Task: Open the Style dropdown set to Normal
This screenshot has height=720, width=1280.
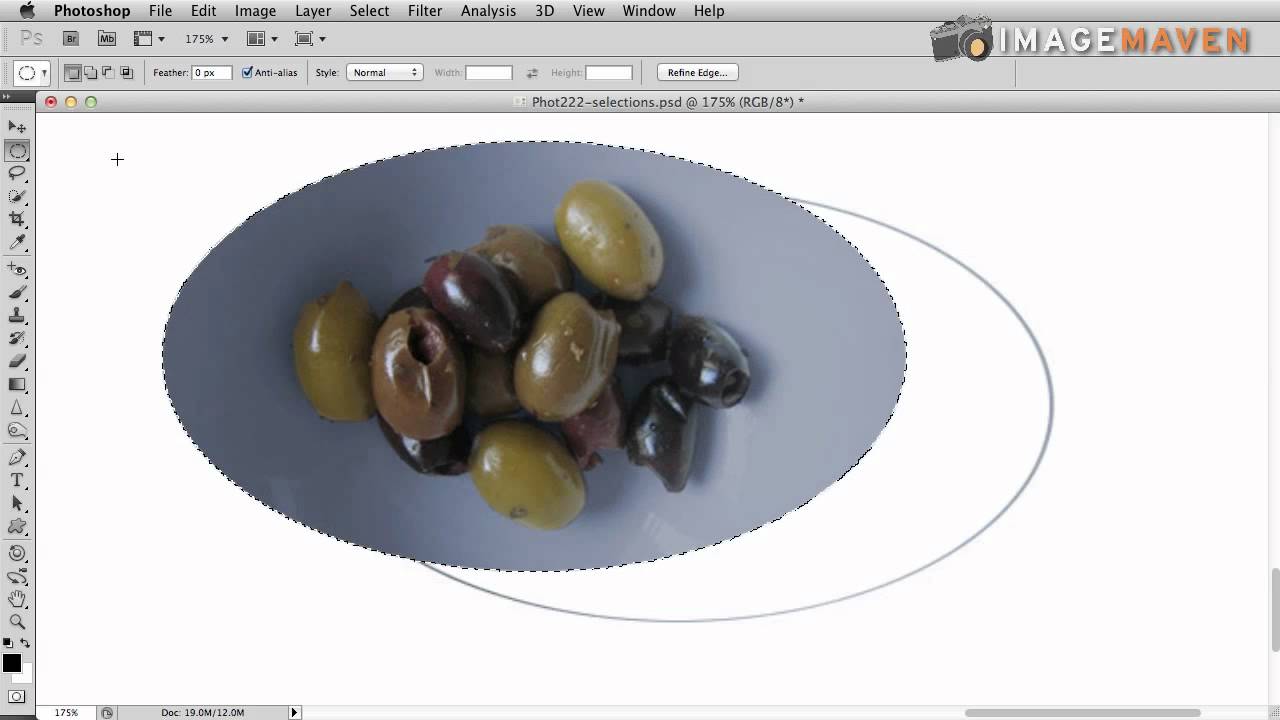Action: (x=384, y=73)
